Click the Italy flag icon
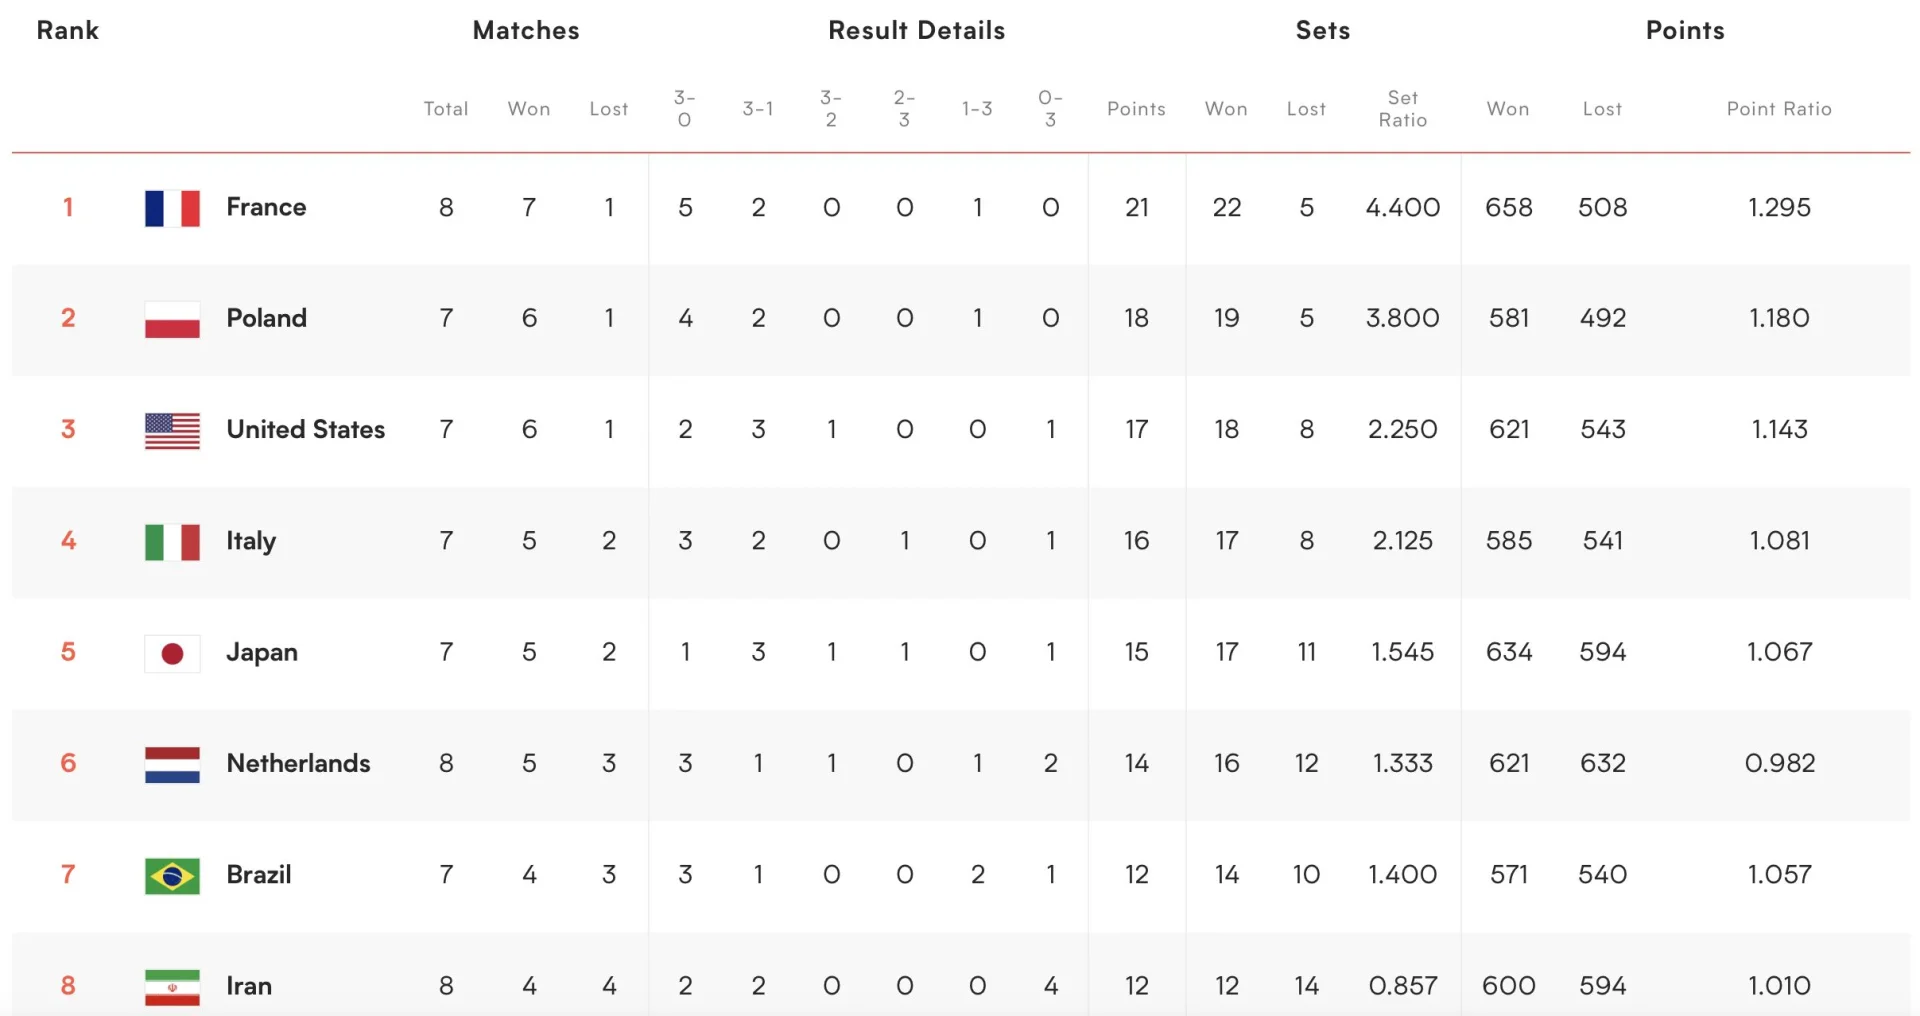This screenshot has height=1016, width=1920. coord(172,542)
